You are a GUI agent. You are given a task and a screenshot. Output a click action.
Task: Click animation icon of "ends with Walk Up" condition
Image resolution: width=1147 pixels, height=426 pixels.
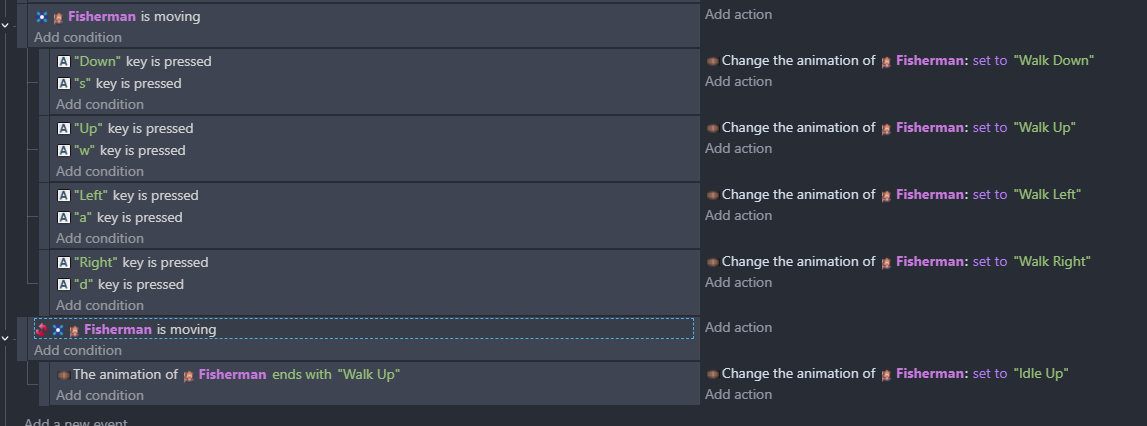pyautogui.click(x=63, y=375)
